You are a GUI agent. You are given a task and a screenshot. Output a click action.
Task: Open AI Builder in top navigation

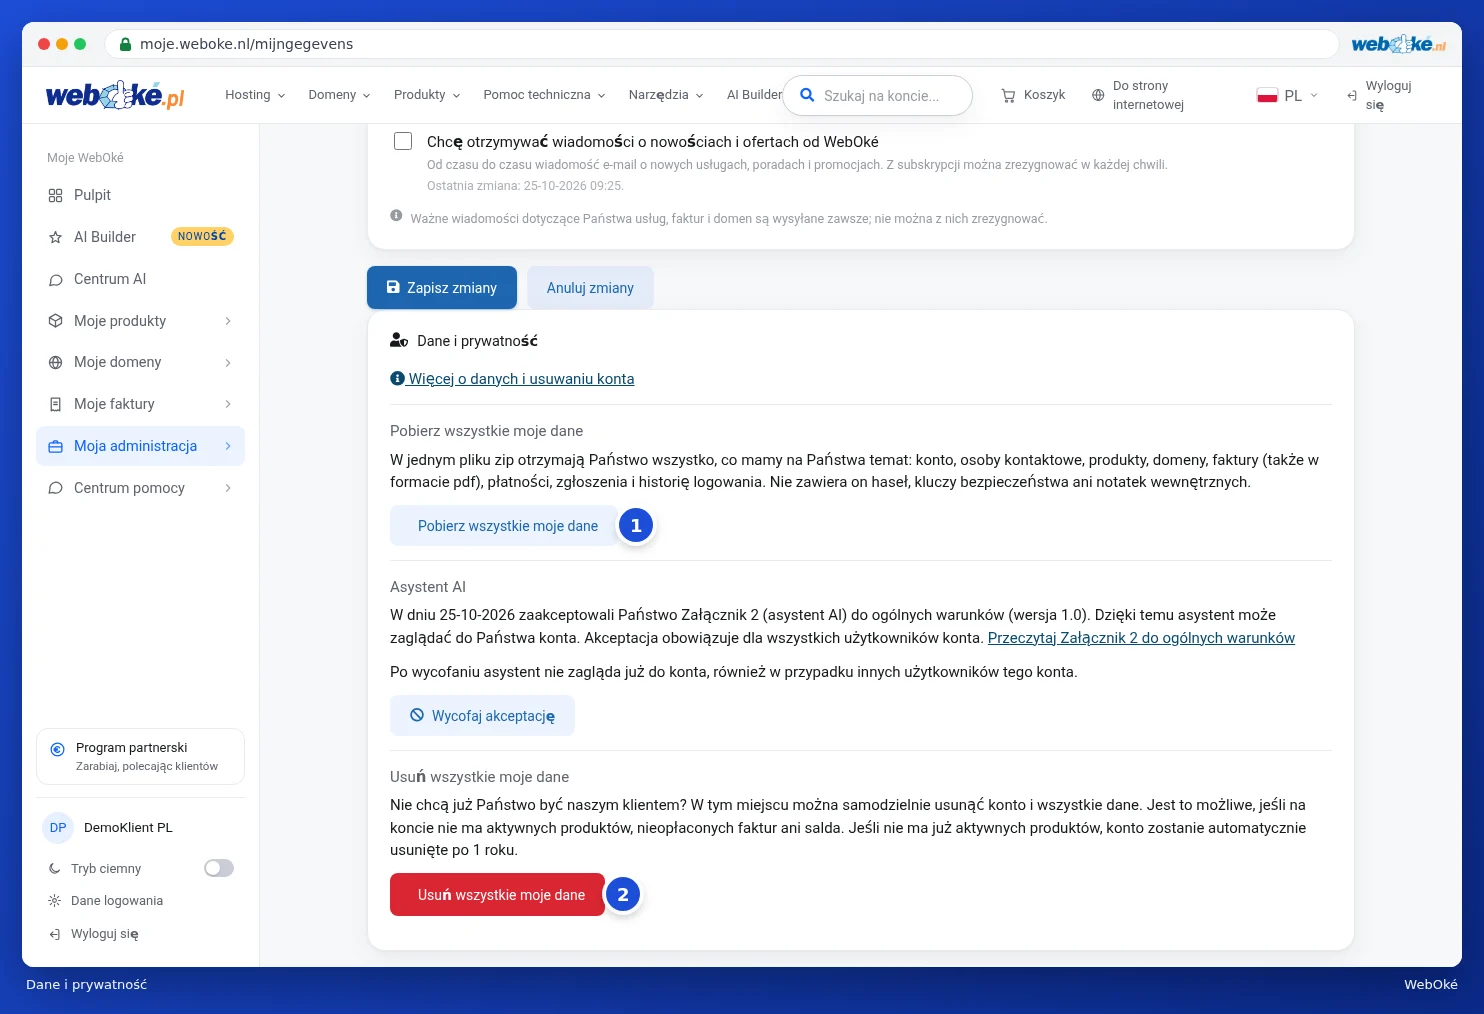click(754, 95)
